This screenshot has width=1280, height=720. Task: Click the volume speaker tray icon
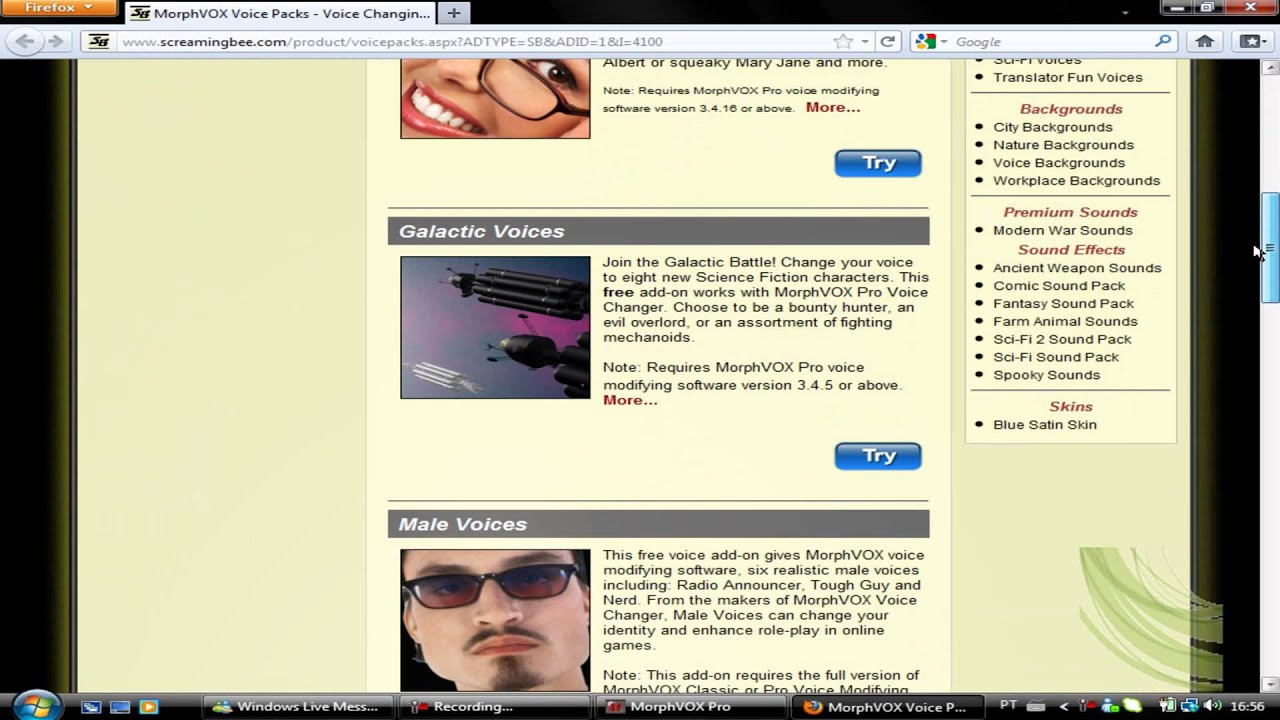1212,706
